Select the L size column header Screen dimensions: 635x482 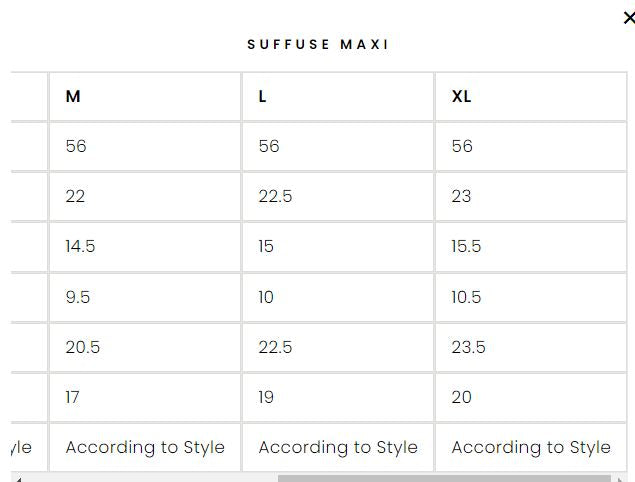click(263, 97)
